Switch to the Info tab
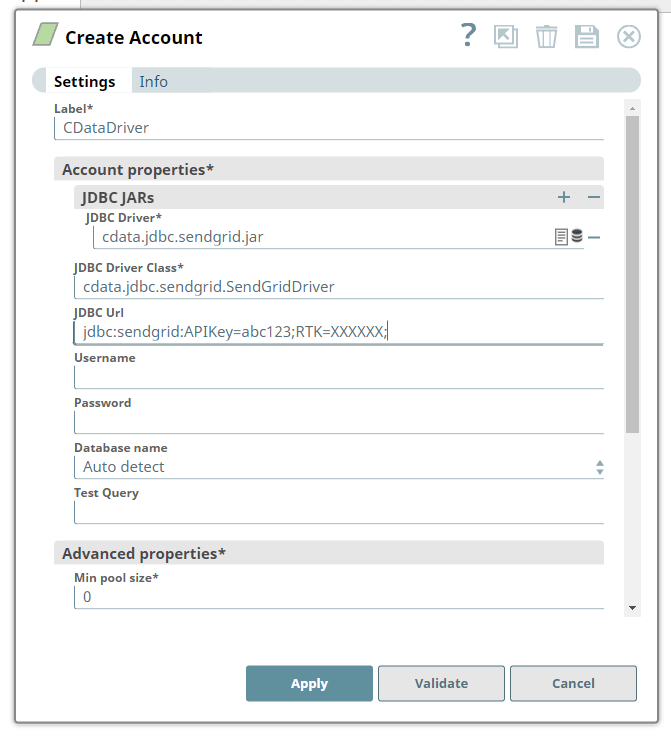Viewport: 671px width, 736px height. point(153,82)
